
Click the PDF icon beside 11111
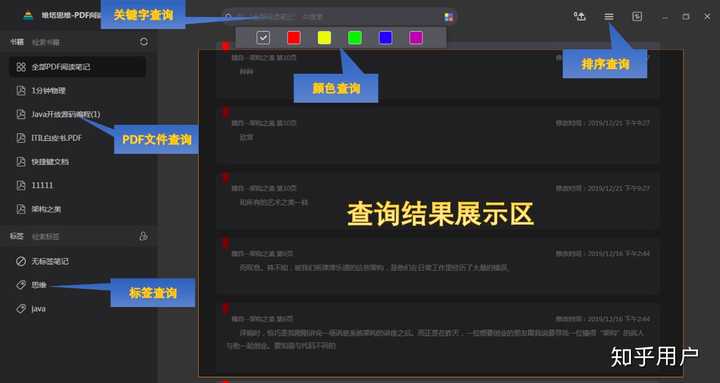click(21, 185)
